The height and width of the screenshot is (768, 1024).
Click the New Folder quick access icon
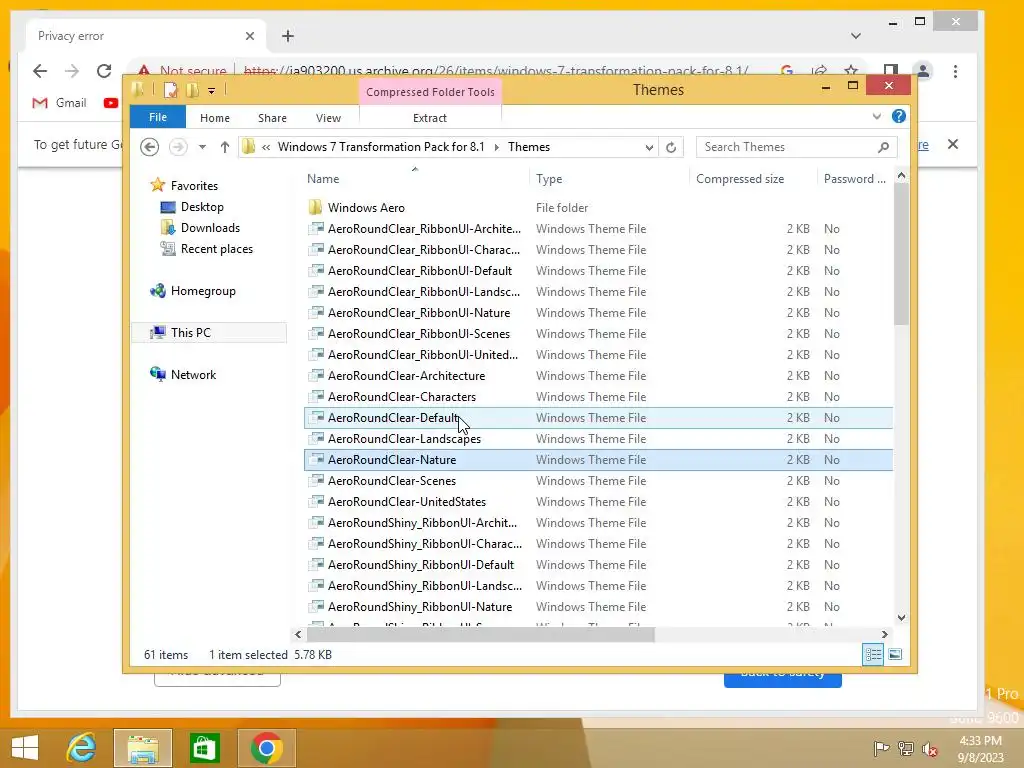click(192, 90)
